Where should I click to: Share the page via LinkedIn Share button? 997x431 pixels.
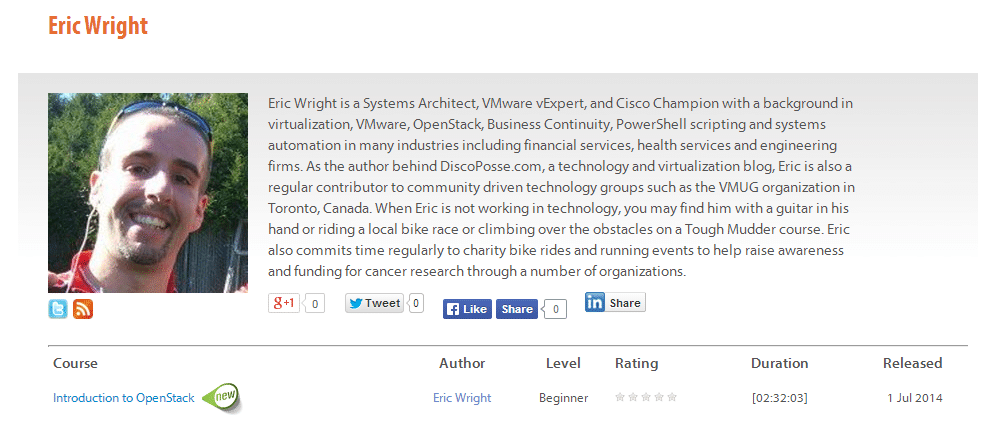click(615, 302)
